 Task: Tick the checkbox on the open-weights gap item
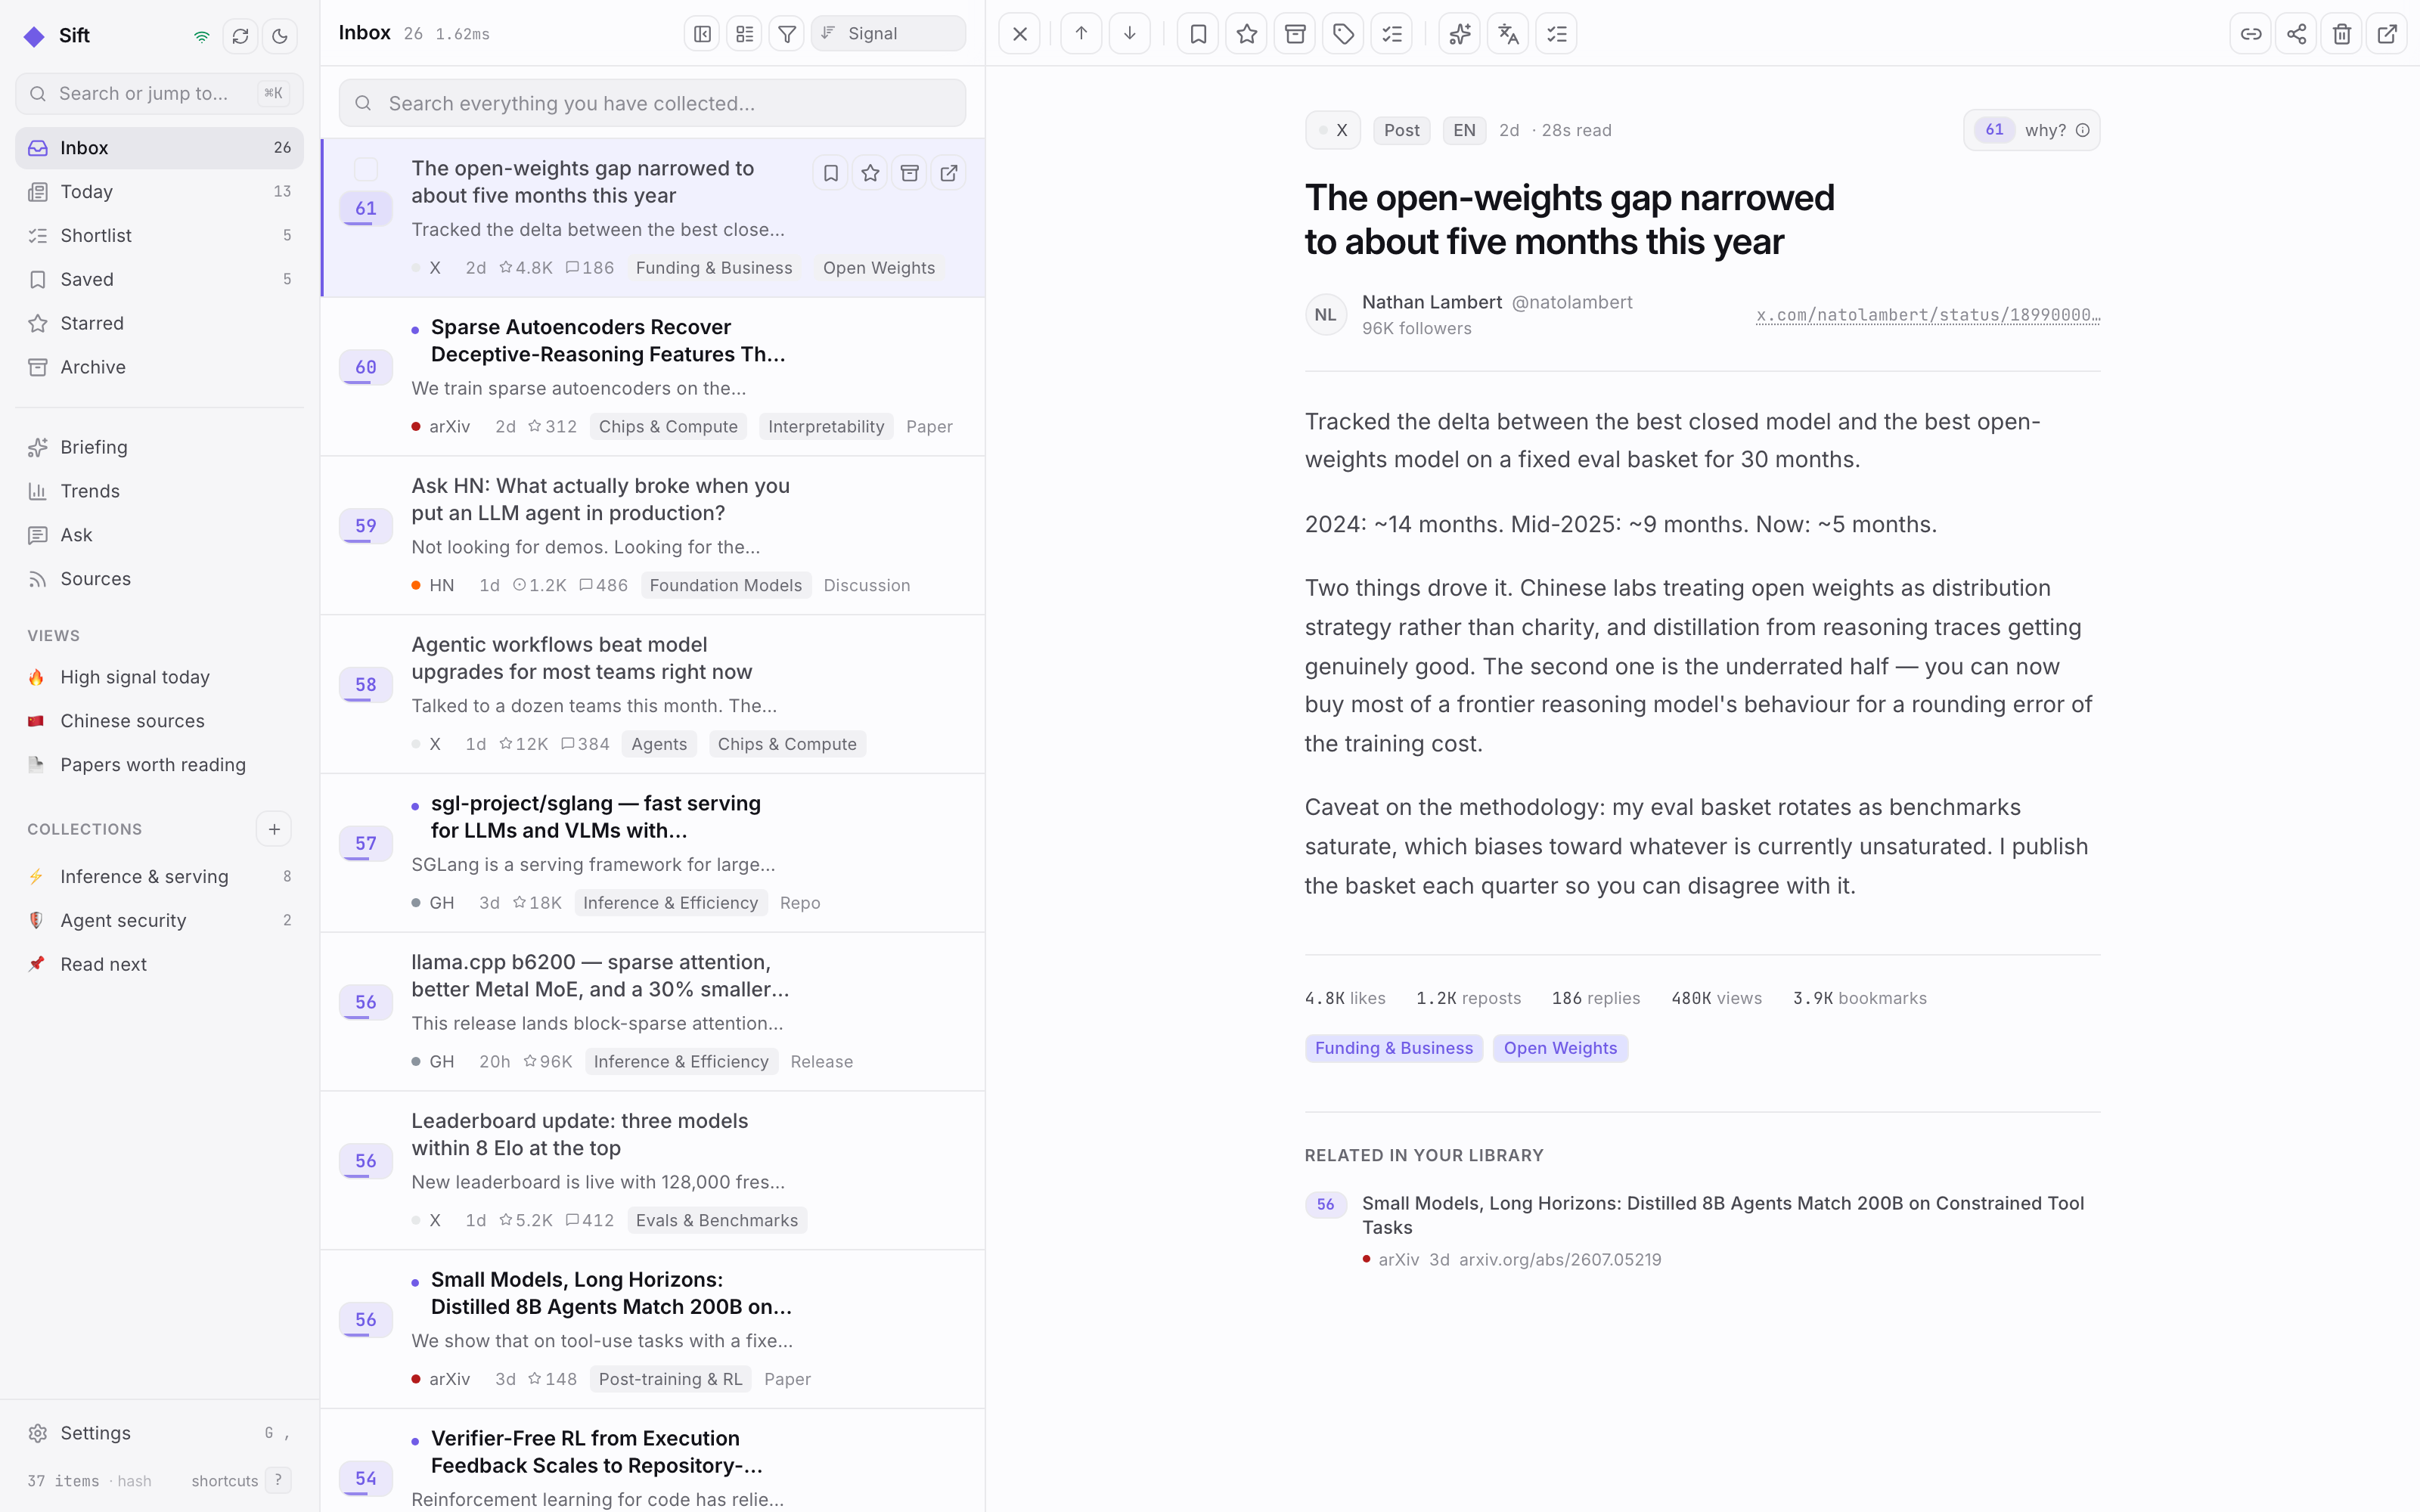pyautogui.click(x=366, y=169)
